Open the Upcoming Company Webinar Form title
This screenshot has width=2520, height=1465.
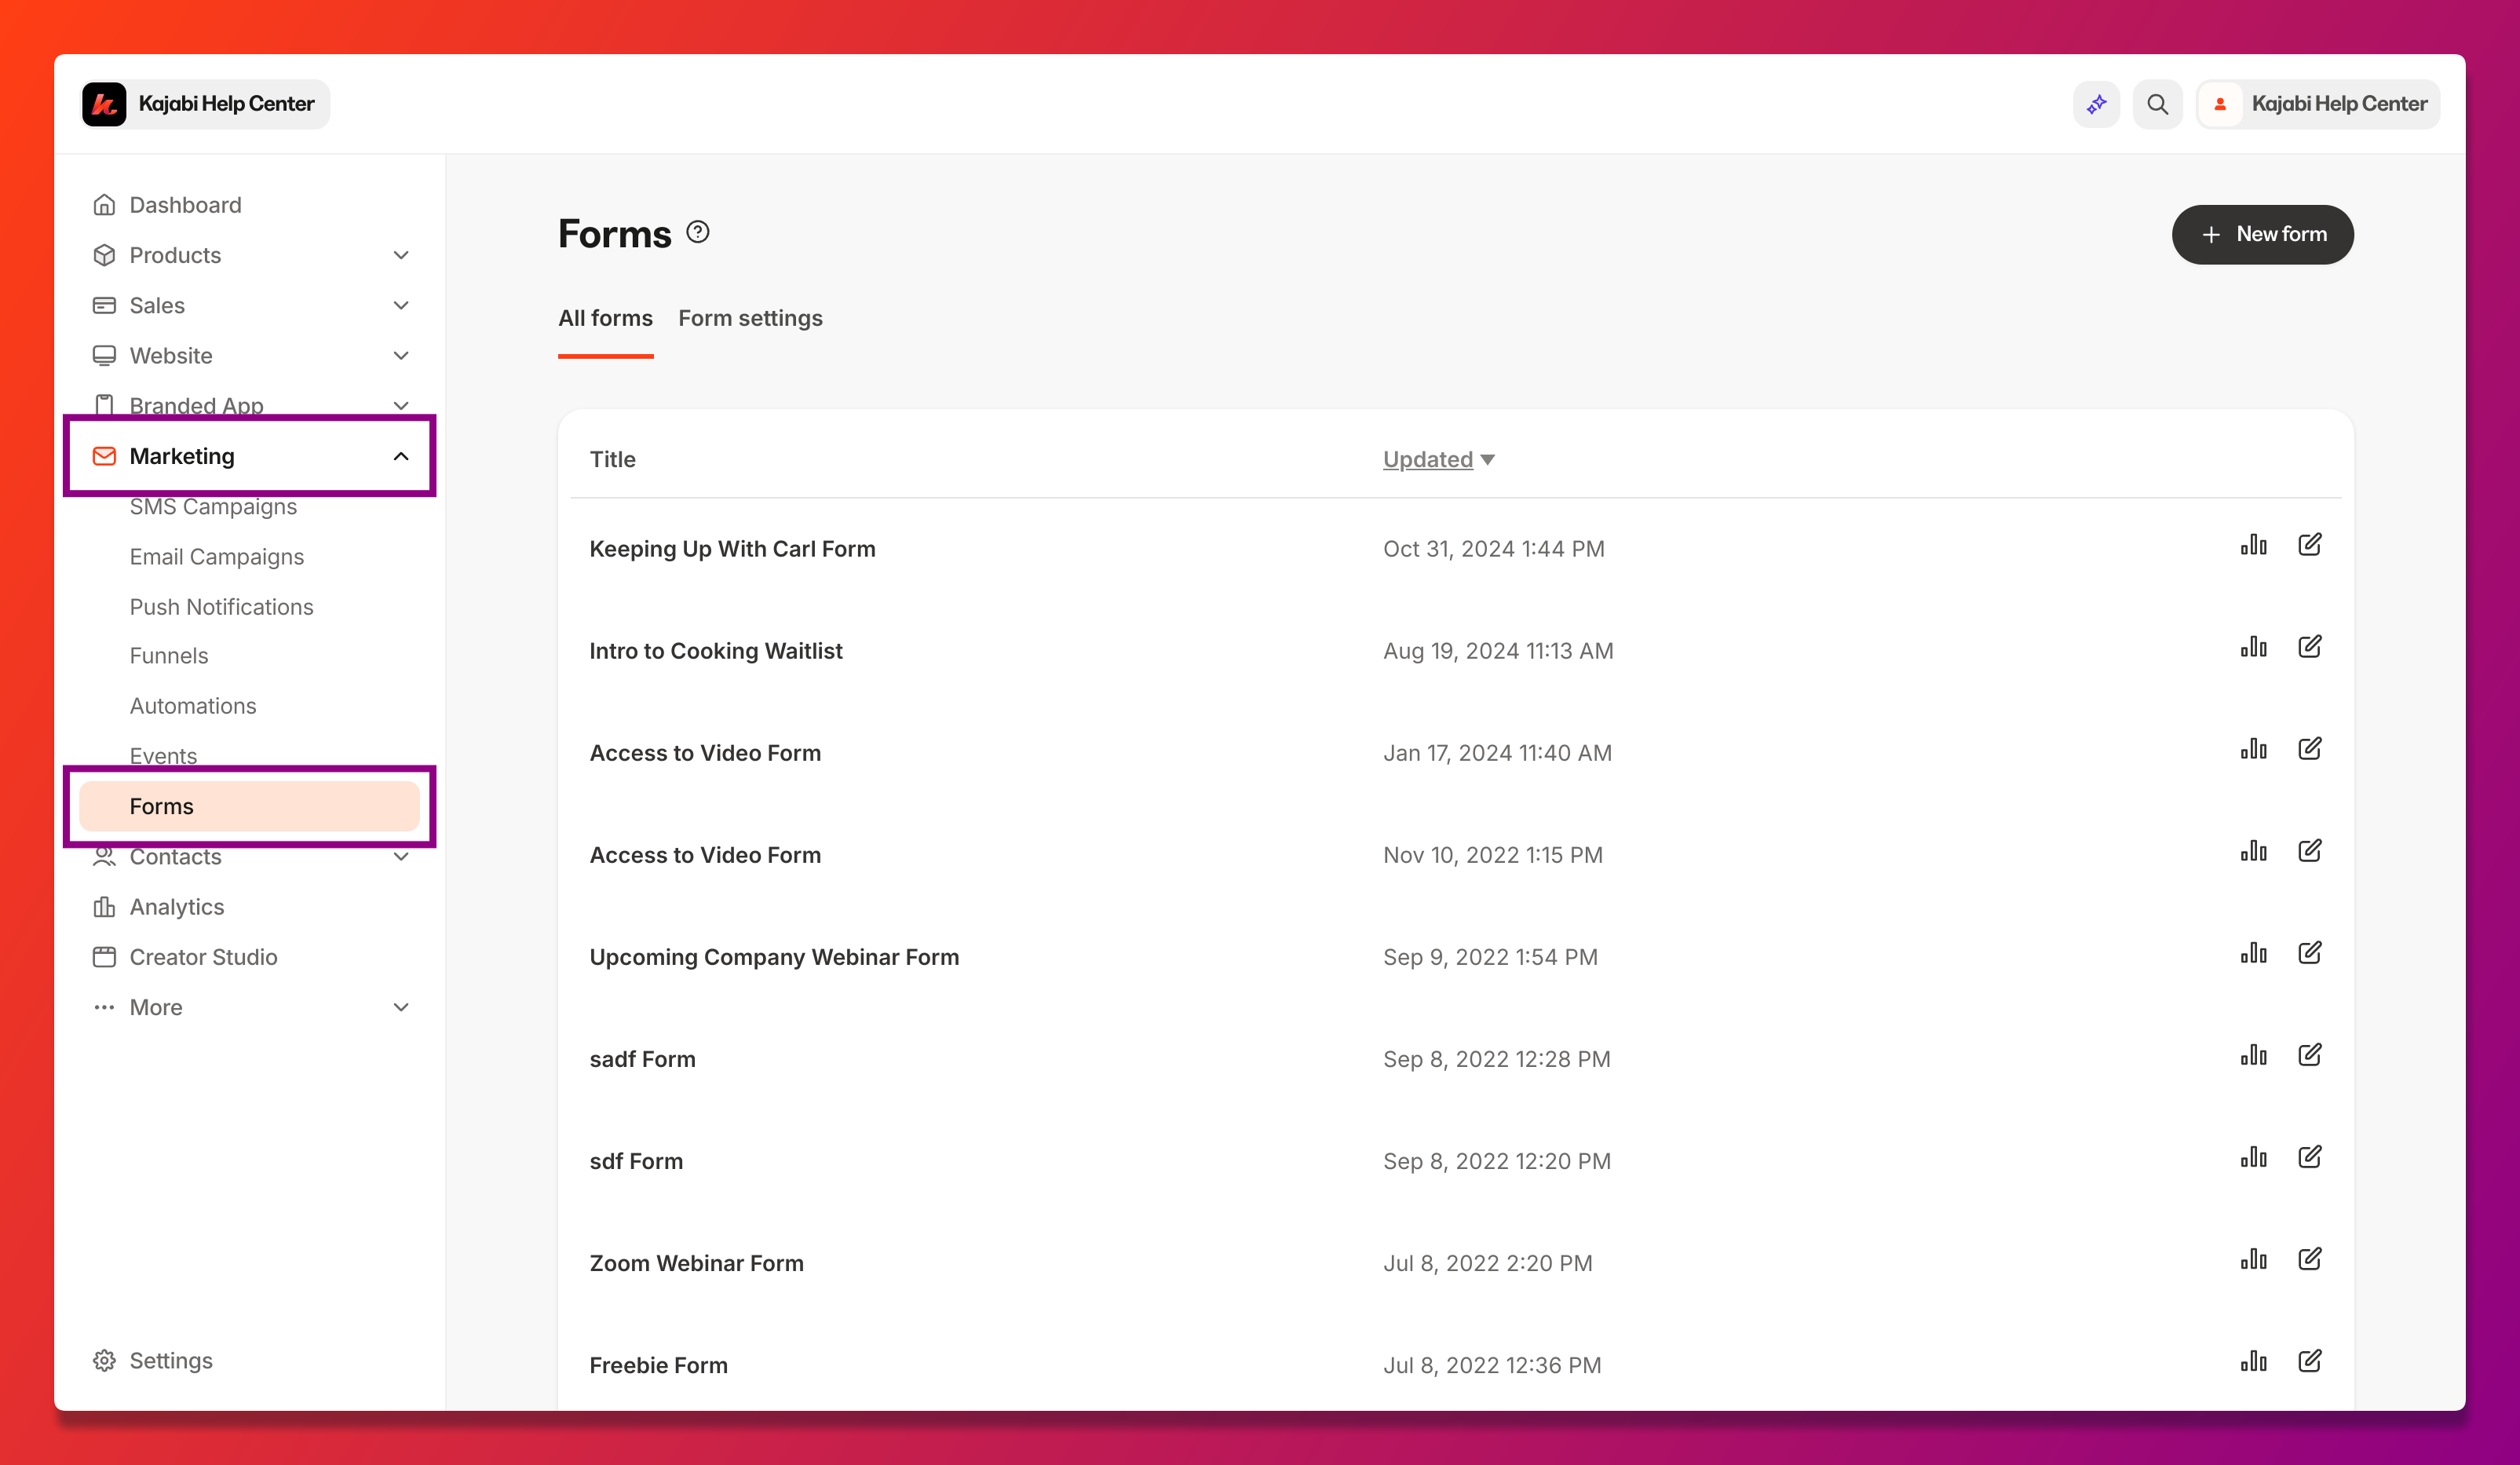tap(774, 957)
